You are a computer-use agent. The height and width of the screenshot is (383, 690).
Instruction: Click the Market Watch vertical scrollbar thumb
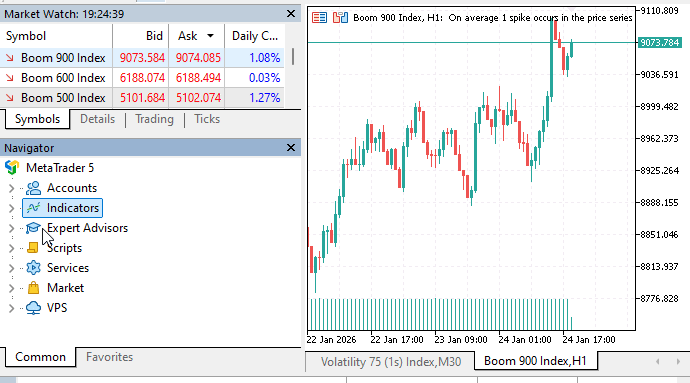click(x=293, y=56)
